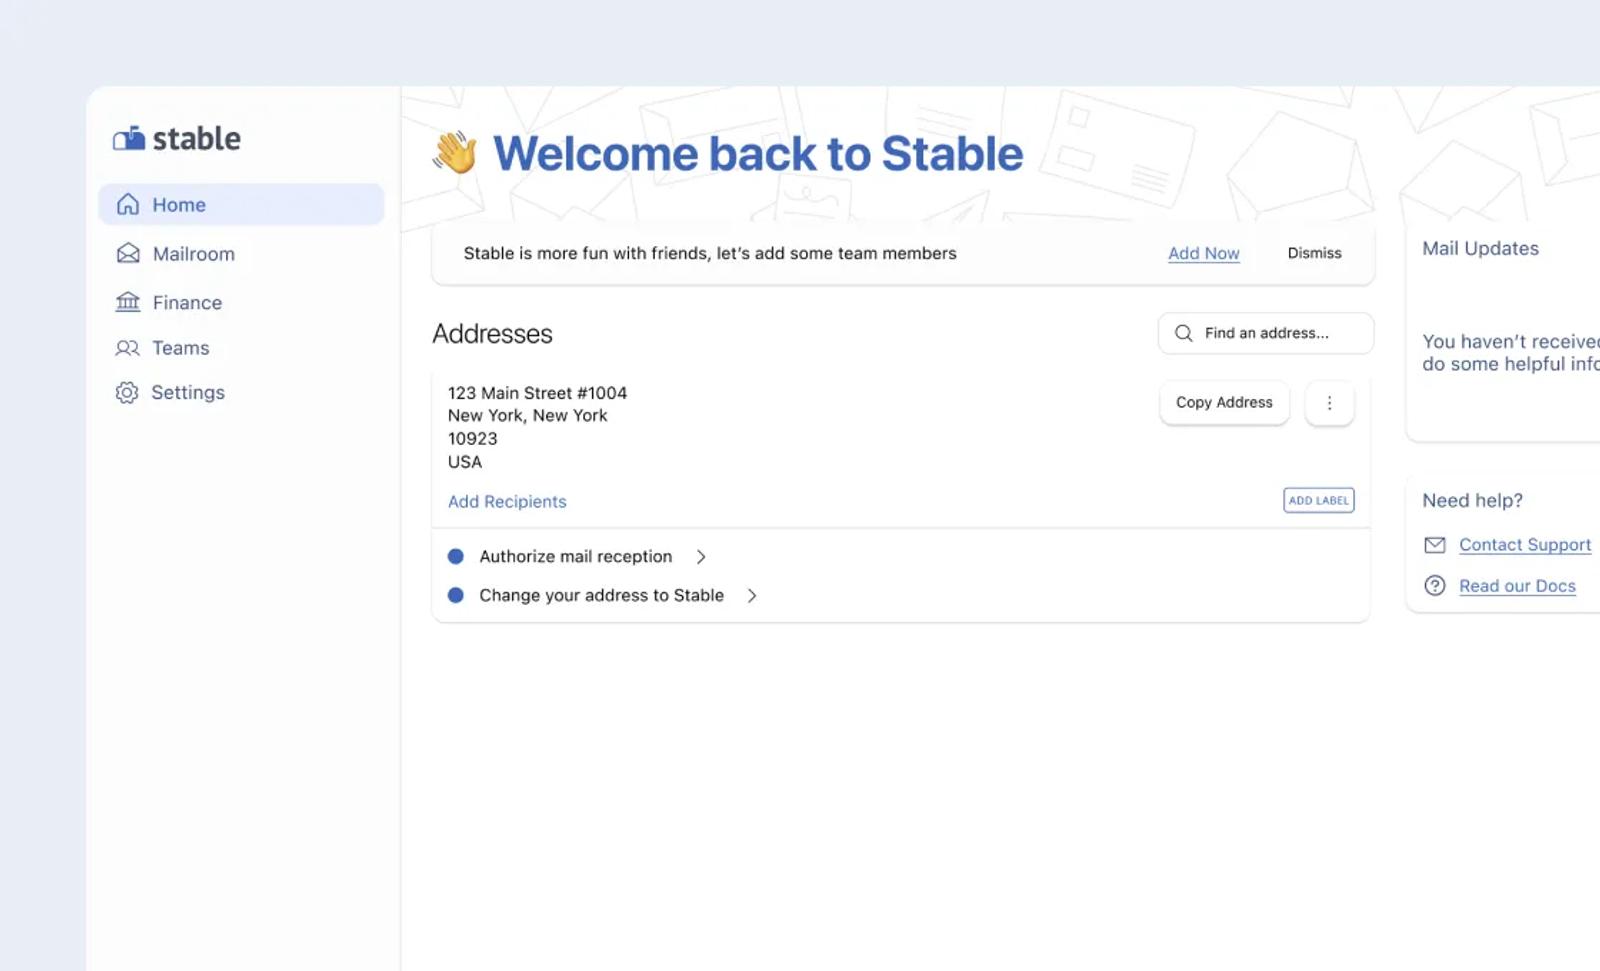Click the blue dot next to Change your address
This screenshot has width=1600, height=971.
click(456, 595)
